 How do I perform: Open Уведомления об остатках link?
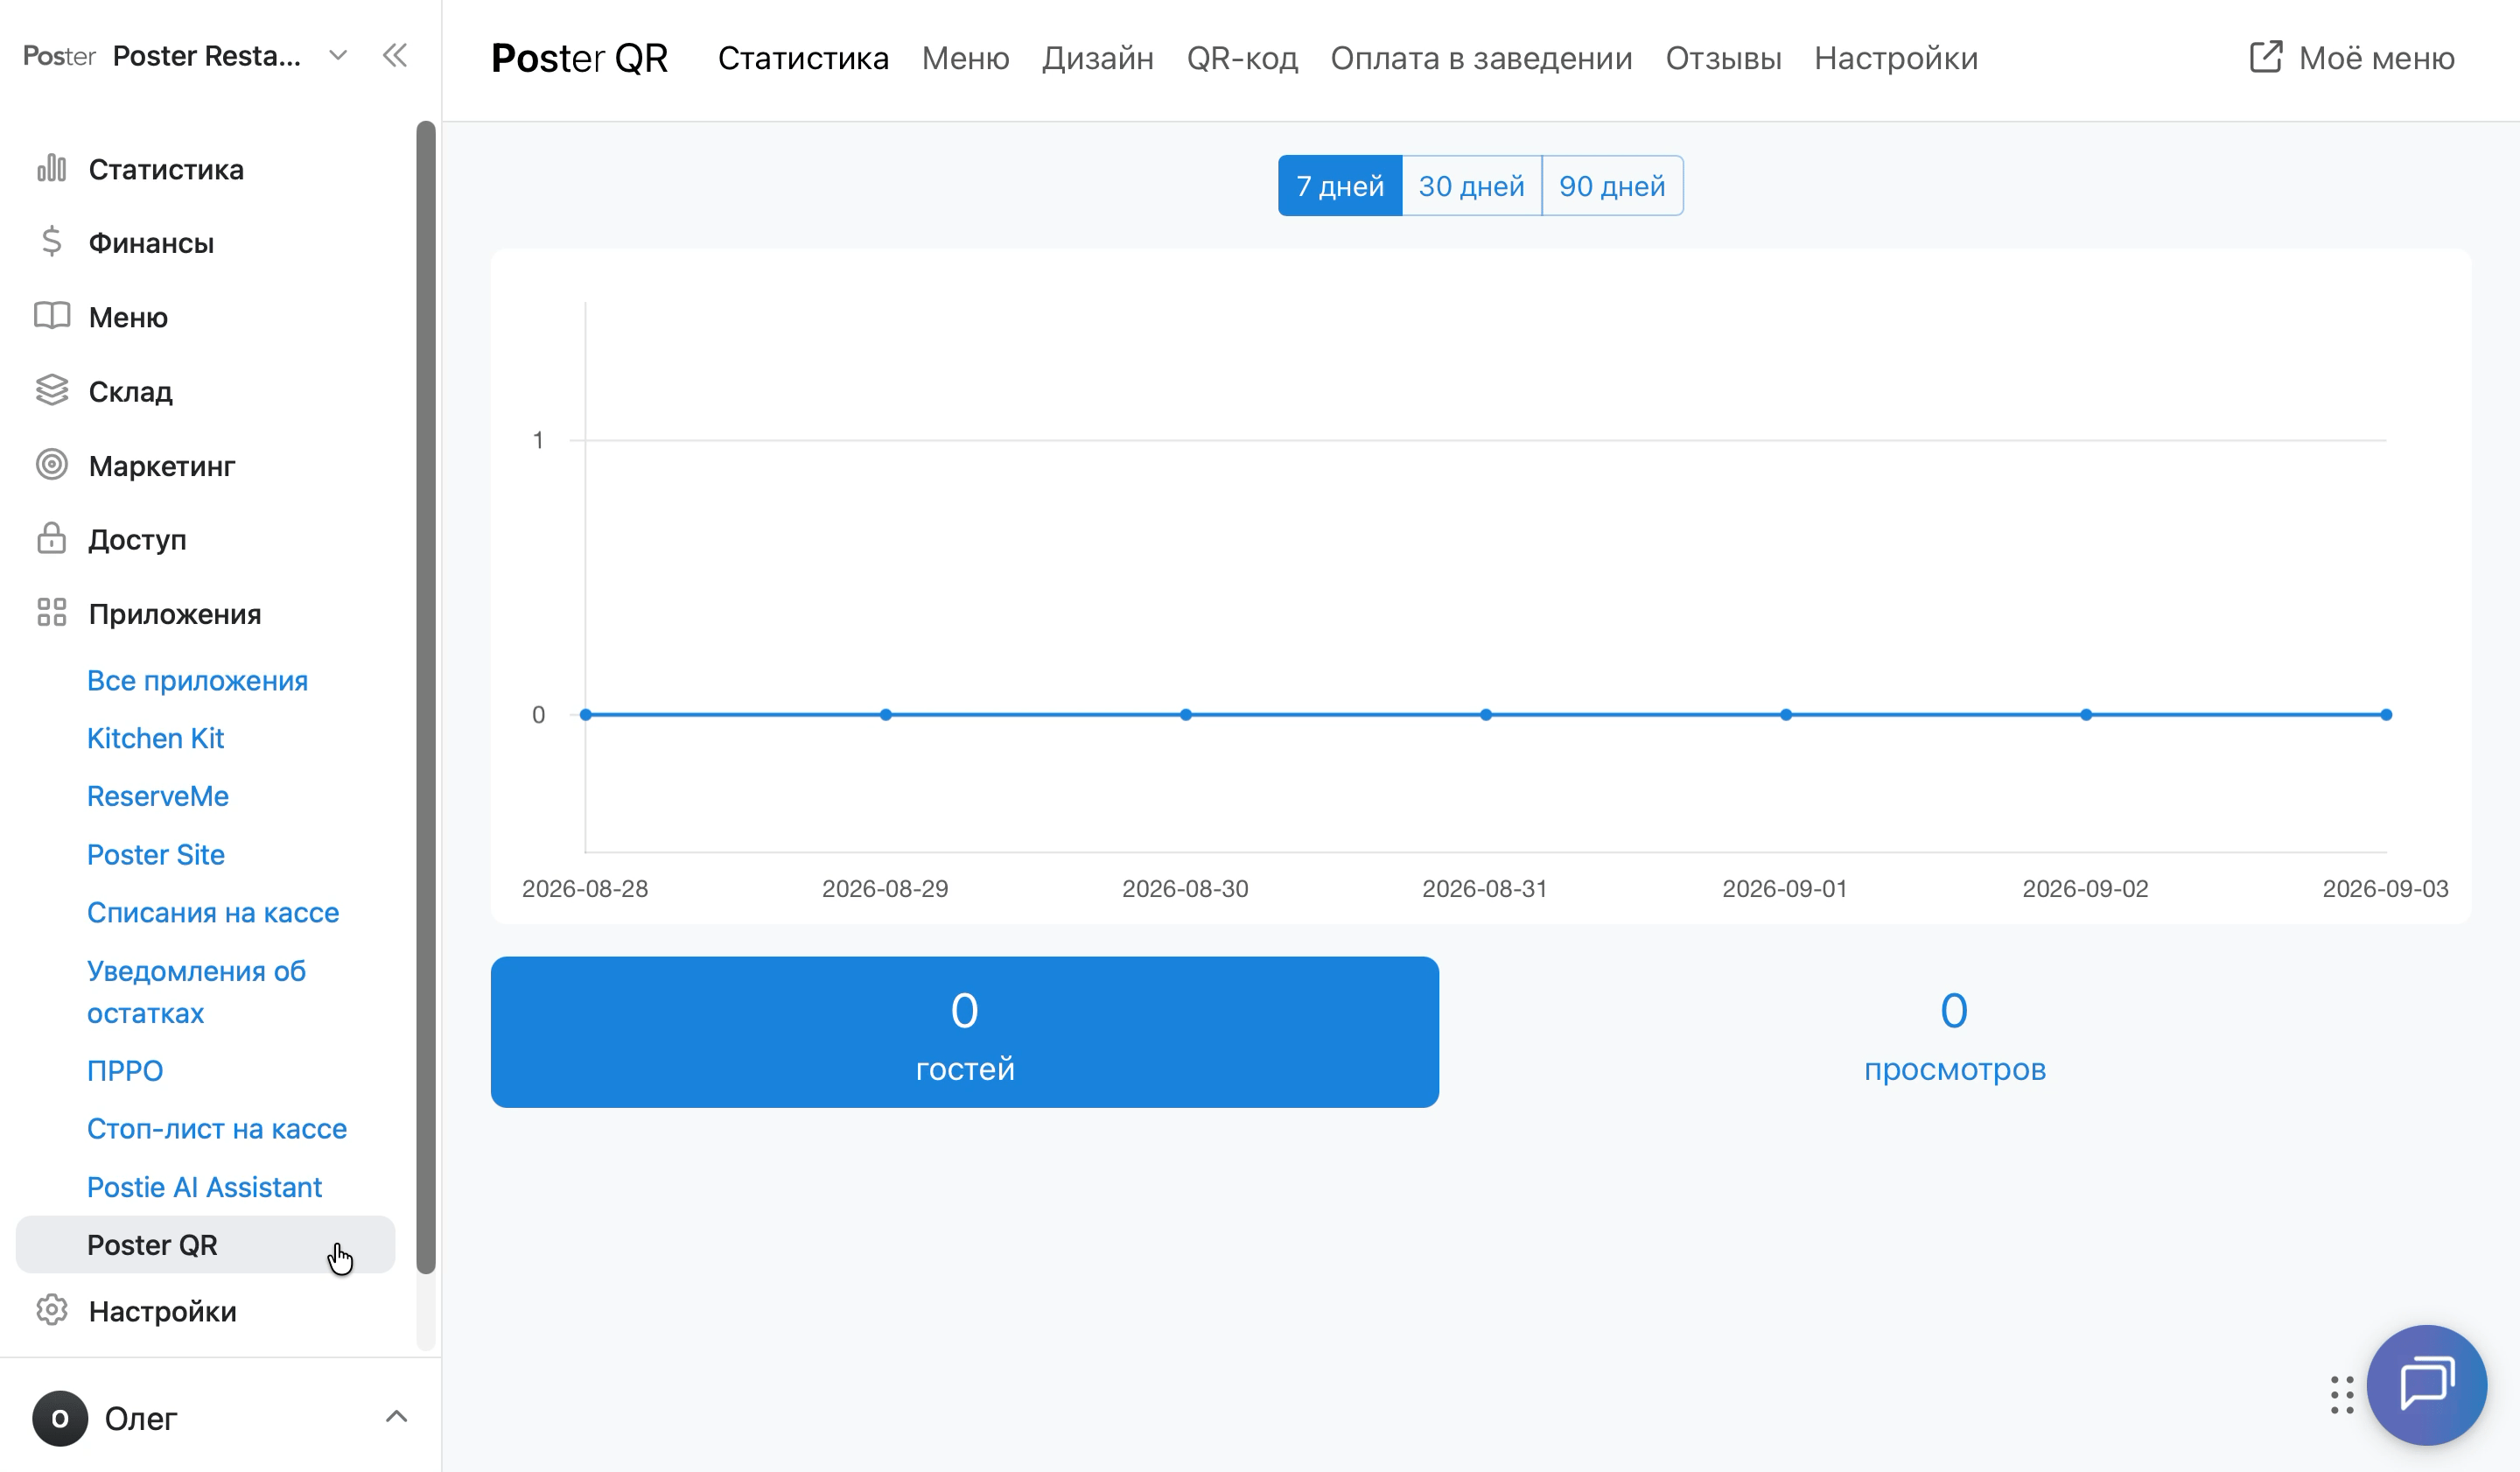click(196, 992)
